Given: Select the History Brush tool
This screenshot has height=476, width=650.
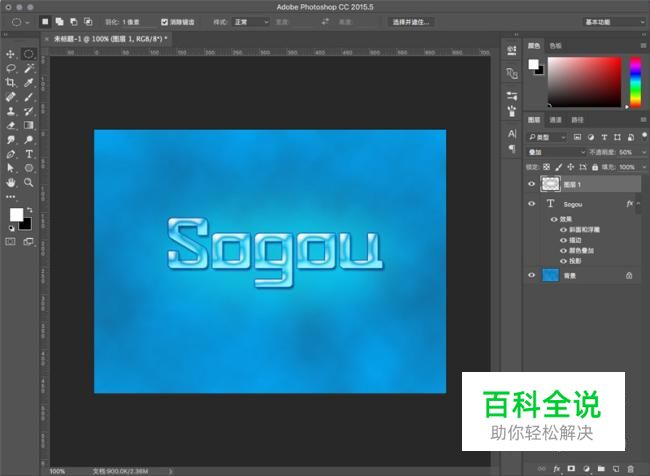Looking at the screenshot, I should [28, 111].
